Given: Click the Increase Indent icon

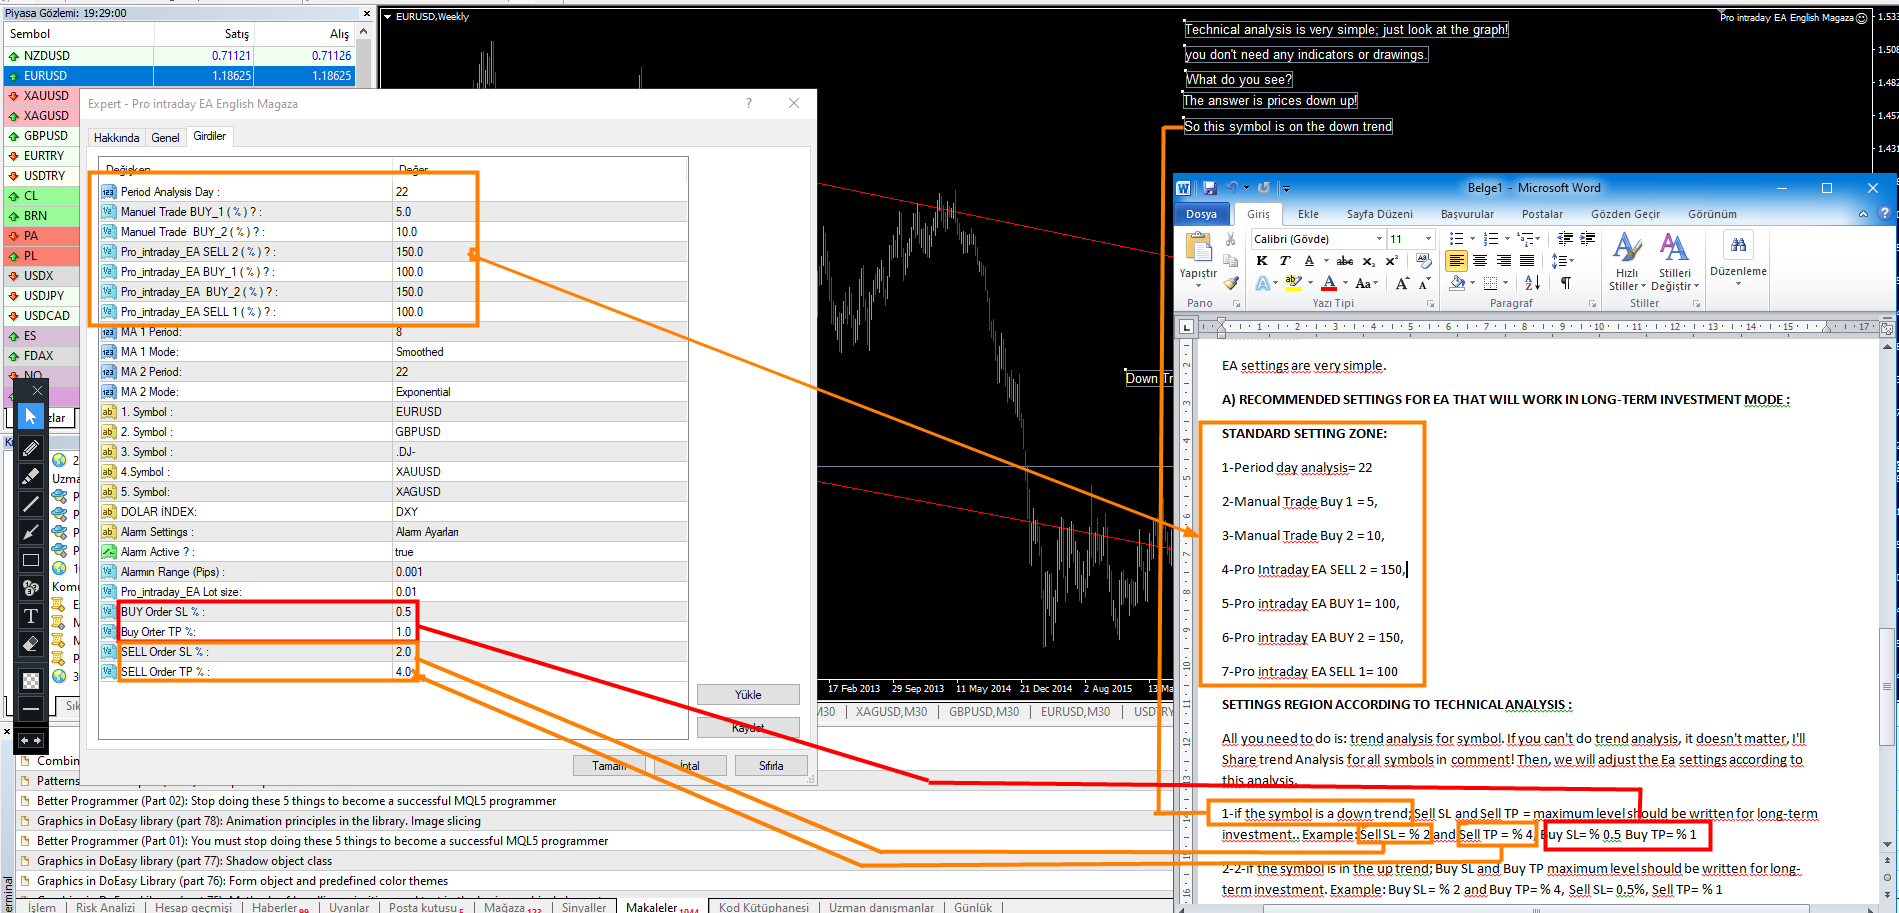Looking at the screenshot, I should (1587, 239).
